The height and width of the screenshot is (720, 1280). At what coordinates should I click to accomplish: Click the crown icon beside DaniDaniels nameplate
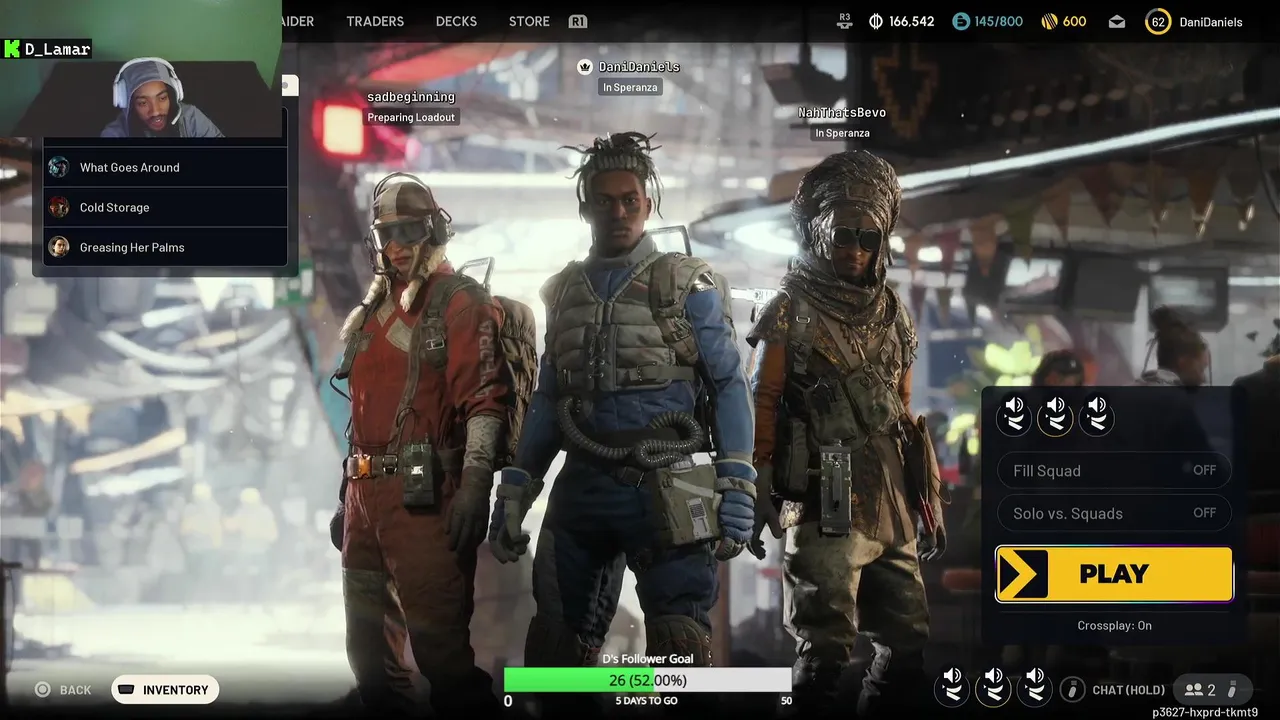[585, 66]
